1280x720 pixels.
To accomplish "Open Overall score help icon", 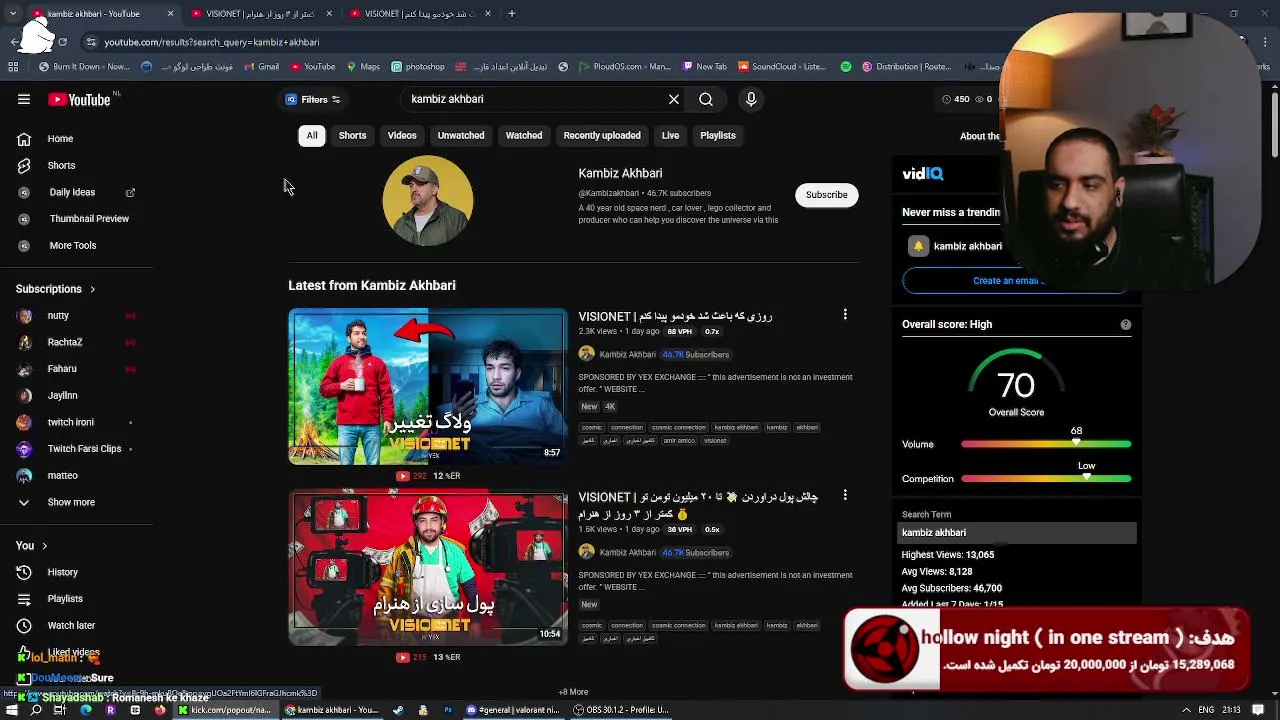I will (1126, 324).
